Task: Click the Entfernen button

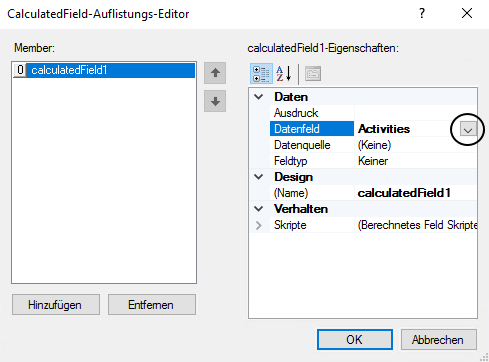Action: (x=152, y=304)
